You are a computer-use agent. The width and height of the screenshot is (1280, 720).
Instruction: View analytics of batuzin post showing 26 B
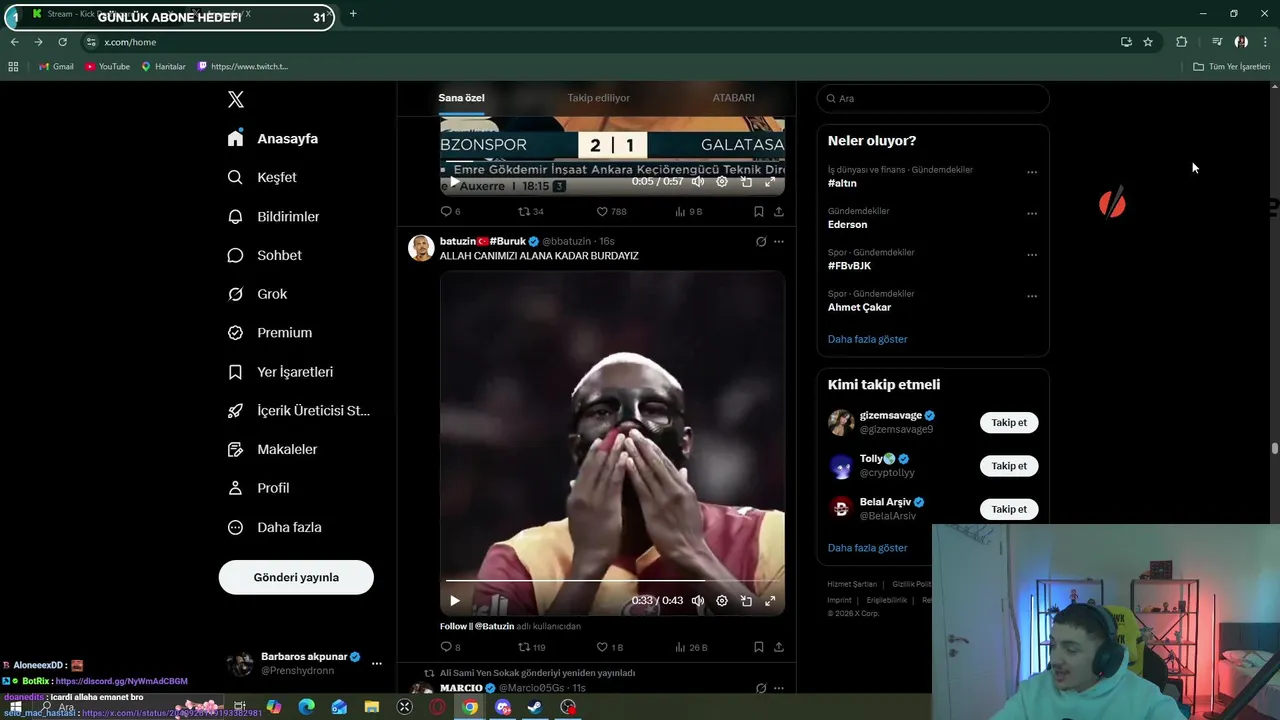[x=691, y=647]
